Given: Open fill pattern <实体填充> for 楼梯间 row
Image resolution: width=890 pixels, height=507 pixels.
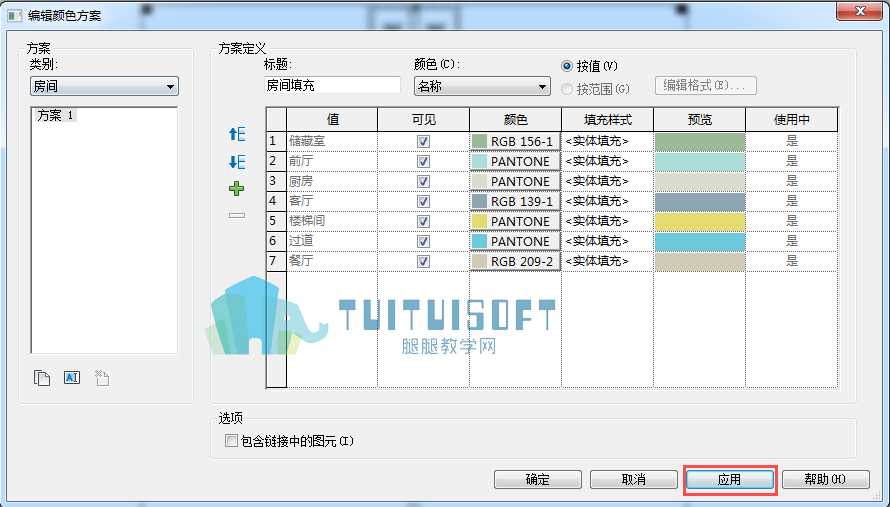Looking at the screenshot, I should (607, 221).
